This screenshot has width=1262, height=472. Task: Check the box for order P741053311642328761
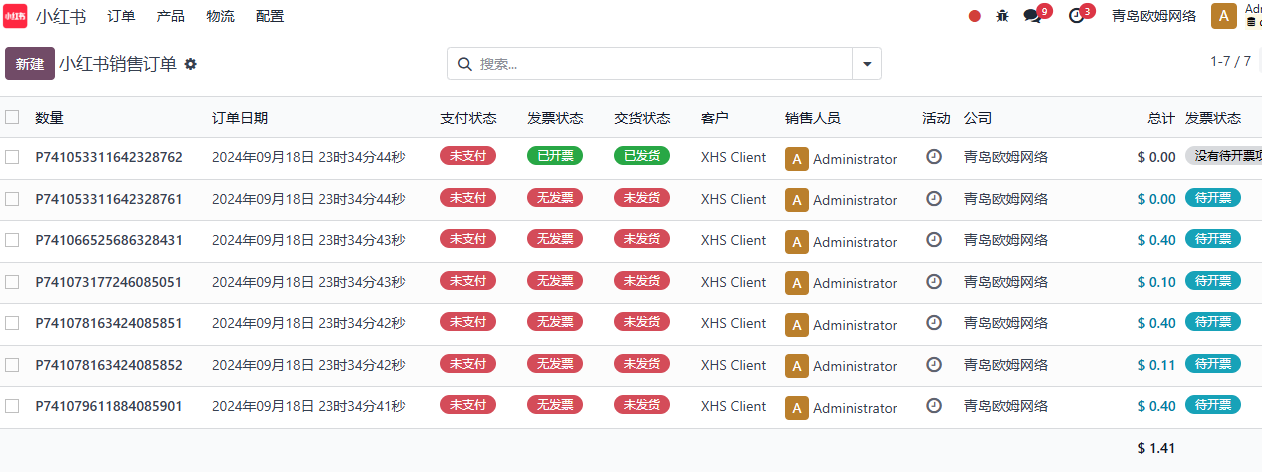point(12,199)
